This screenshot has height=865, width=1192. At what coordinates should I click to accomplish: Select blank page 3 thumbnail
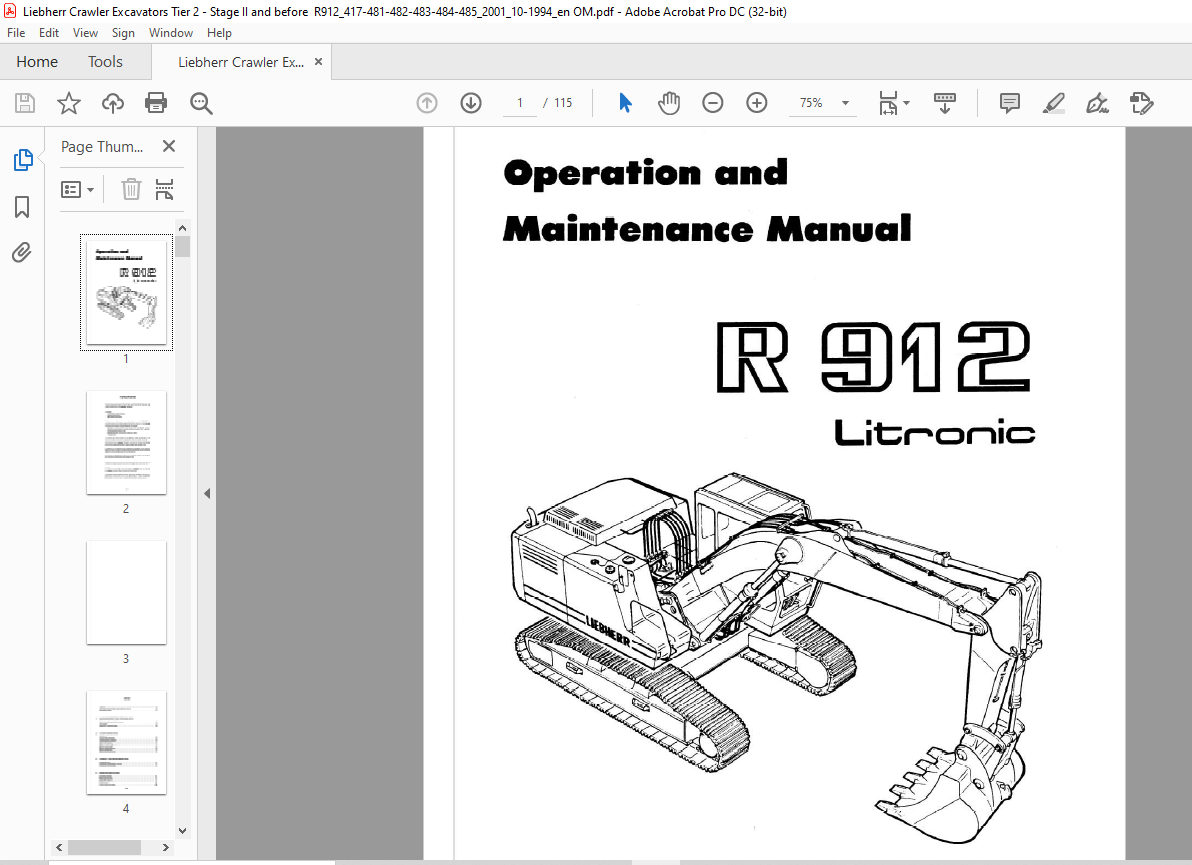(126, 592)
